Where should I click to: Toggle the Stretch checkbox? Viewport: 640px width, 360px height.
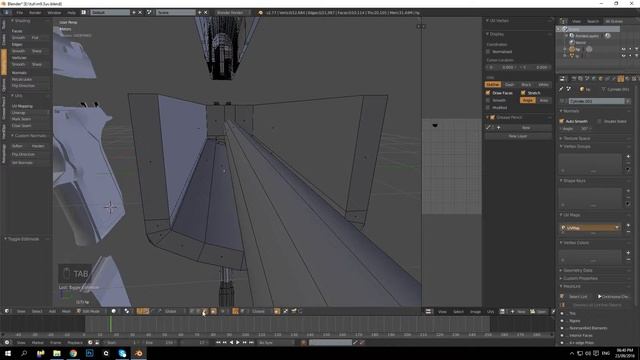tap(523, 93)
